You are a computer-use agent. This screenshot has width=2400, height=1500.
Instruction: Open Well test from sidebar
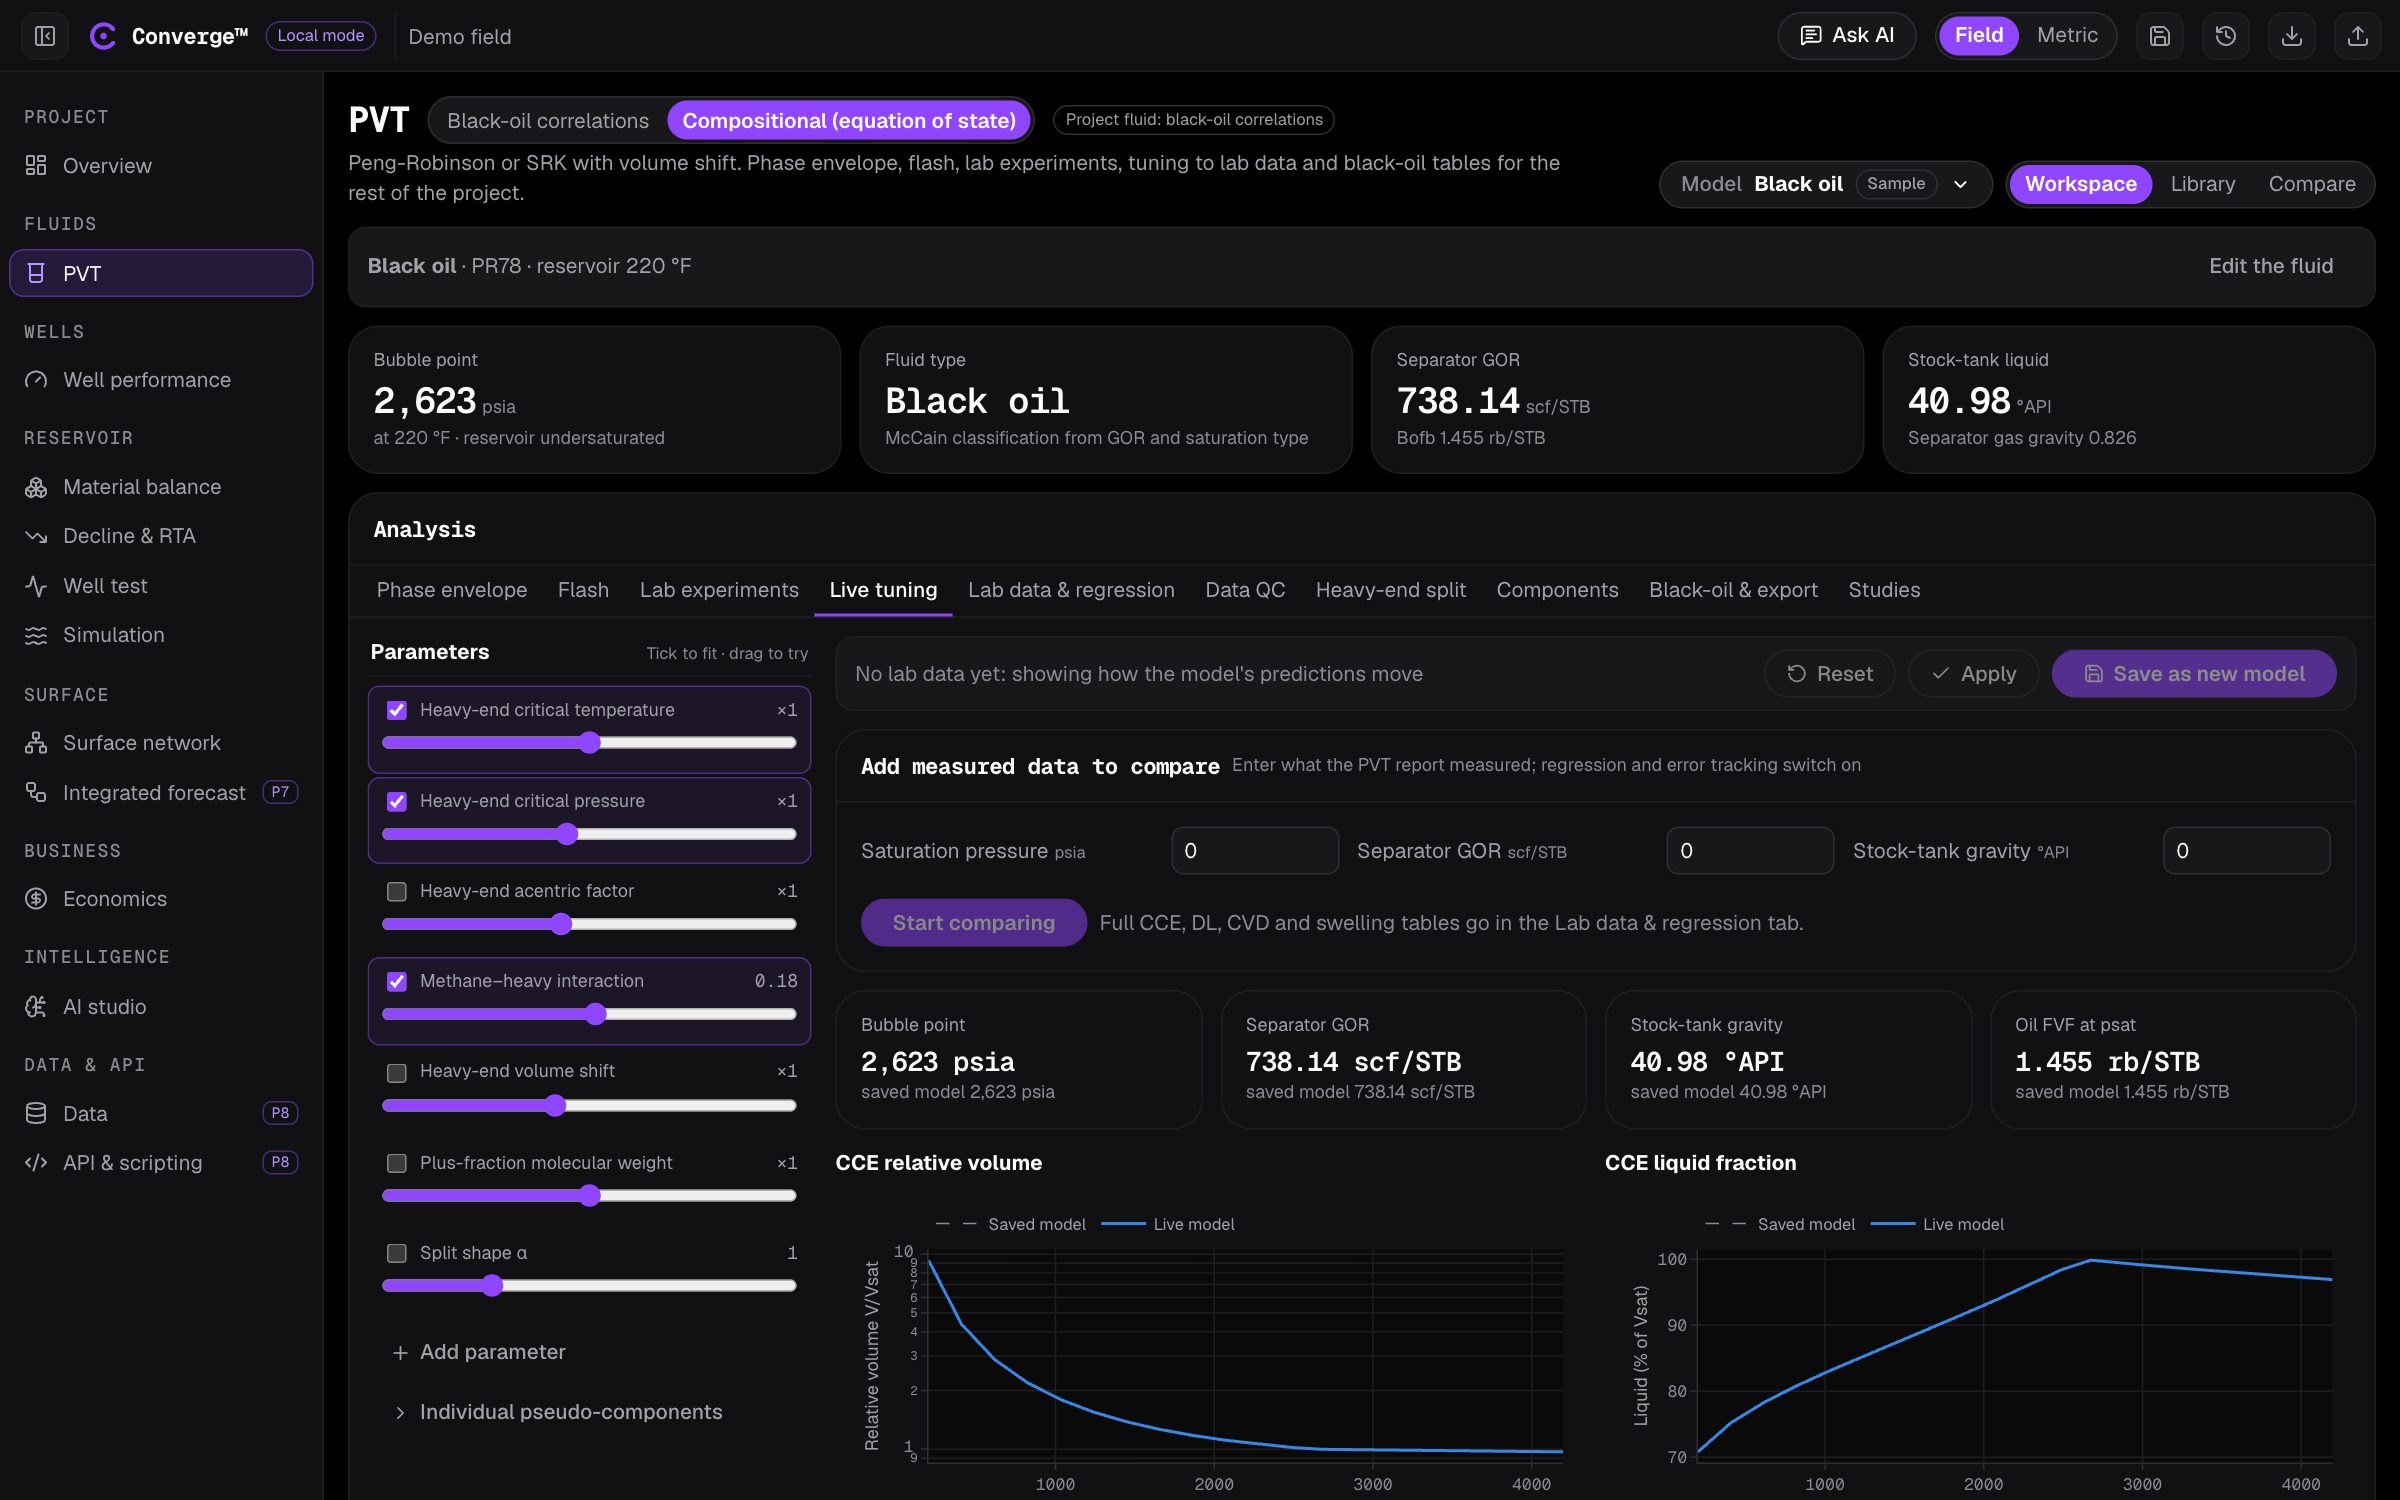tap(160, 586)
